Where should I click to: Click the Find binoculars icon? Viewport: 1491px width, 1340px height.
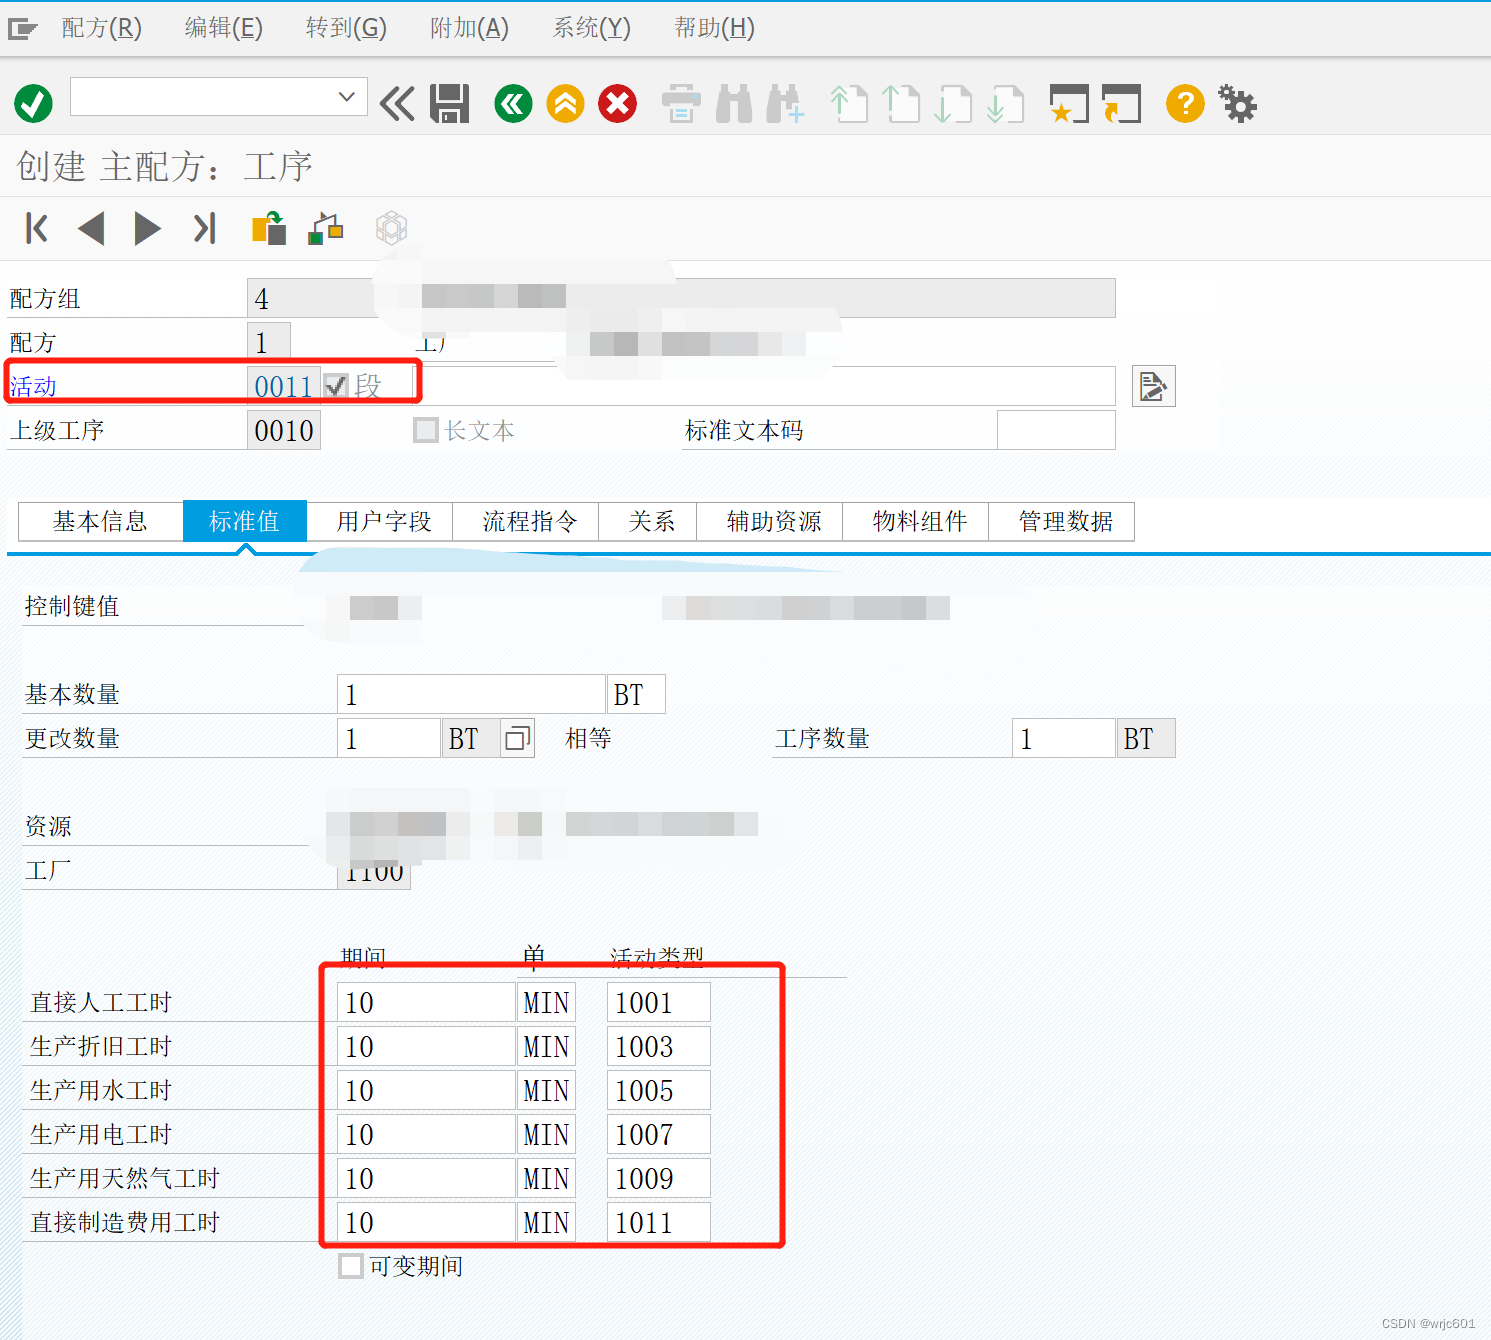[x=734, y=103]
